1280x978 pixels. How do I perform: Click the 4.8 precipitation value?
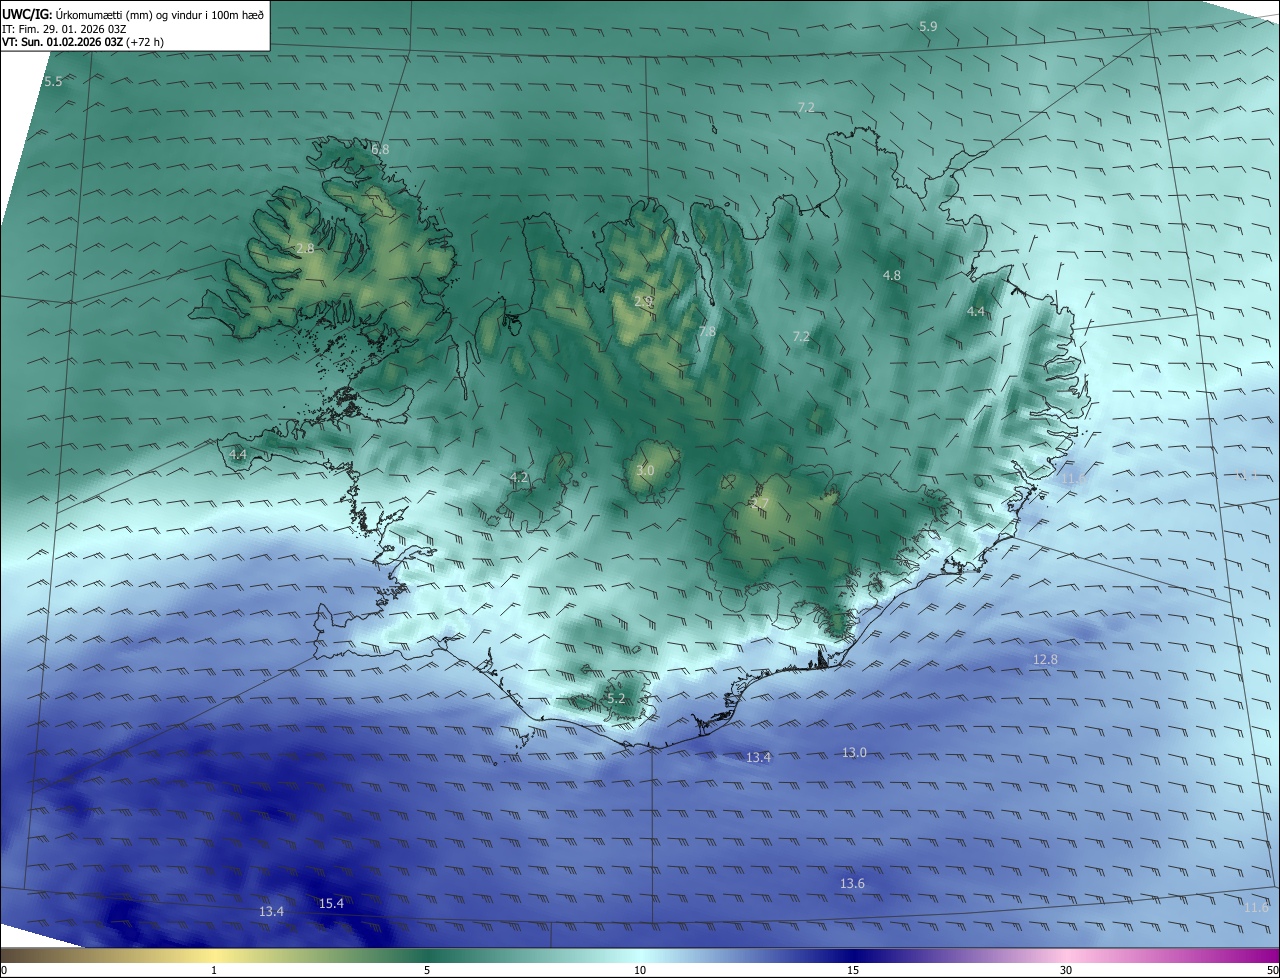pos(892,275)
